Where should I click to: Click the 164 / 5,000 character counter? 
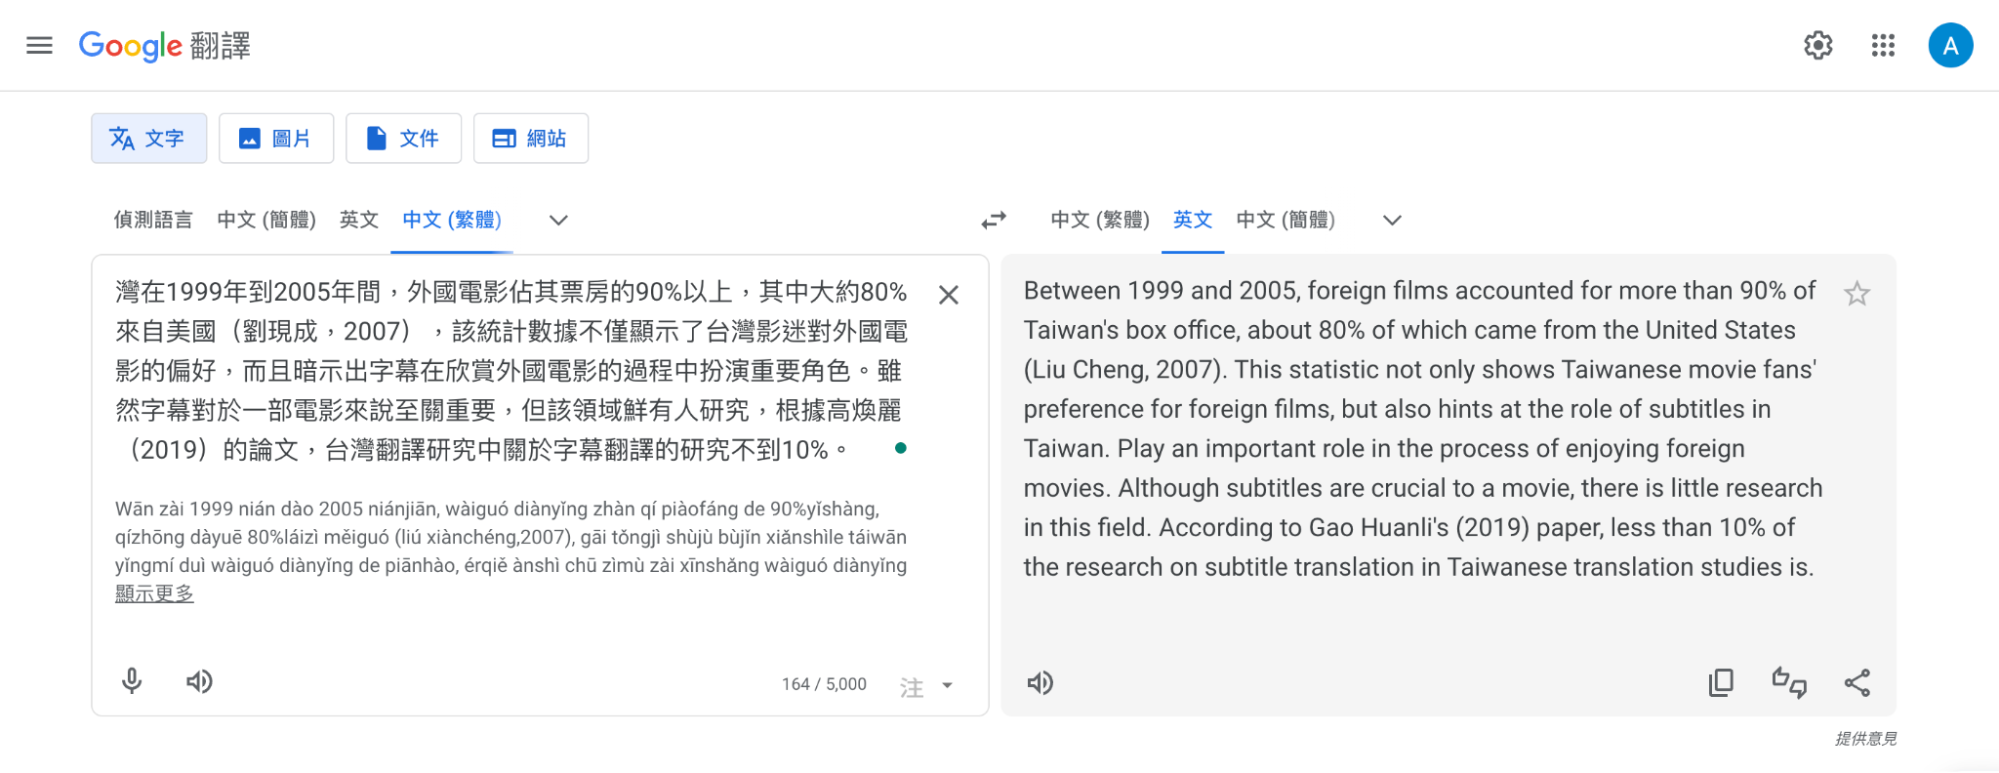[x=824, y=684]
